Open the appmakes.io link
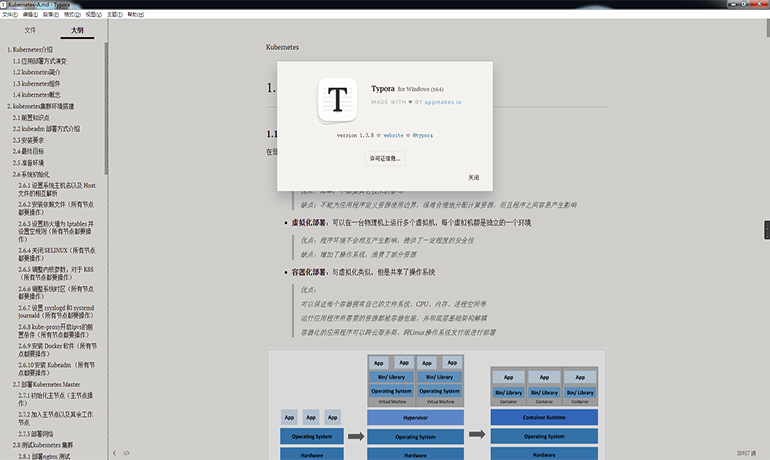 click(x=442, y=102)
